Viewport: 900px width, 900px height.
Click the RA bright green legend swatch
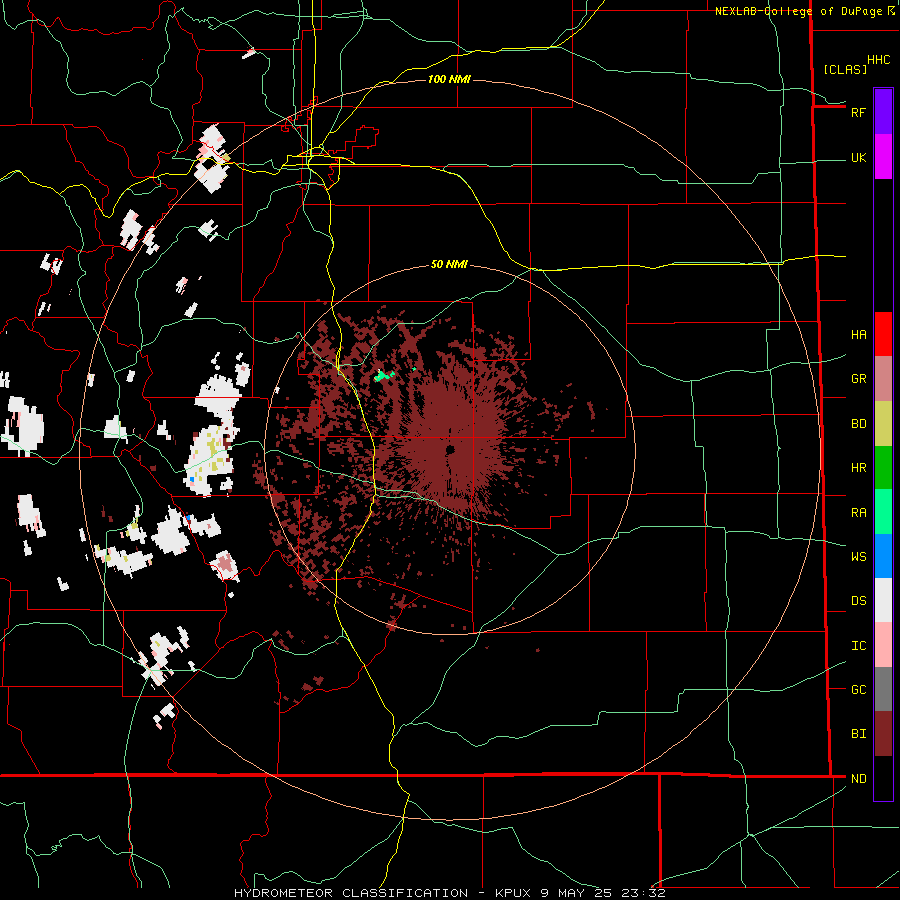883,512
